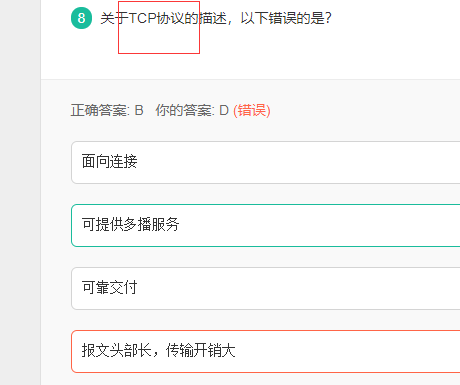
Task: Select the answer option "可靠交付"
Action: (266, 288)
